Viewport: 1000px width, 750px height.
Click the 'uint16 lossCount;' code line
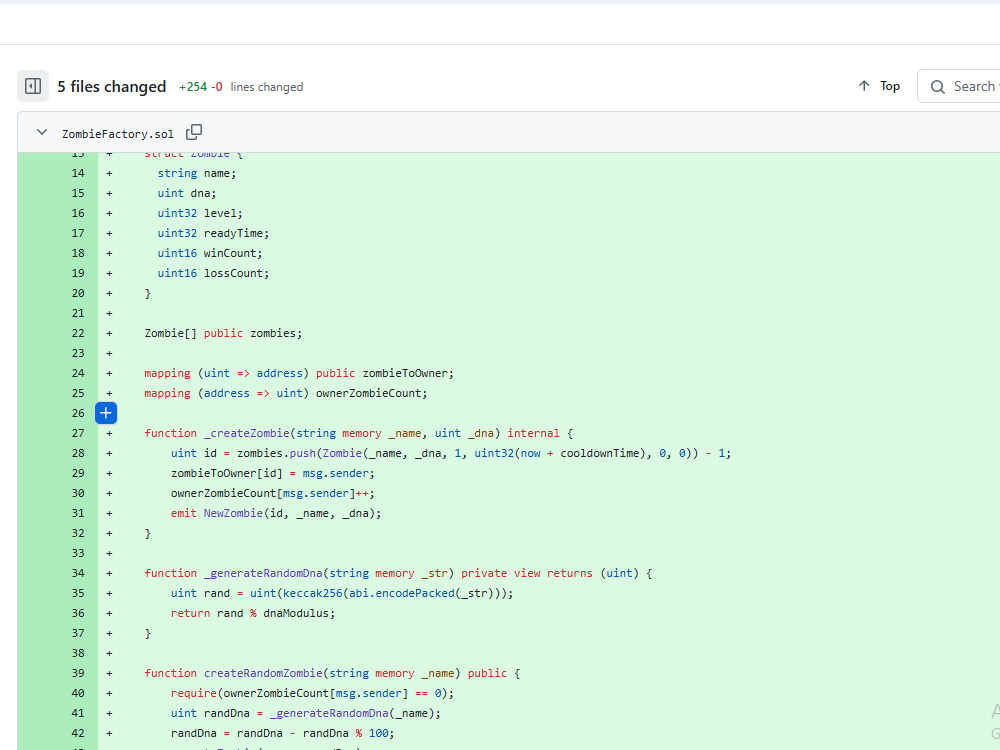pos(213,273)
